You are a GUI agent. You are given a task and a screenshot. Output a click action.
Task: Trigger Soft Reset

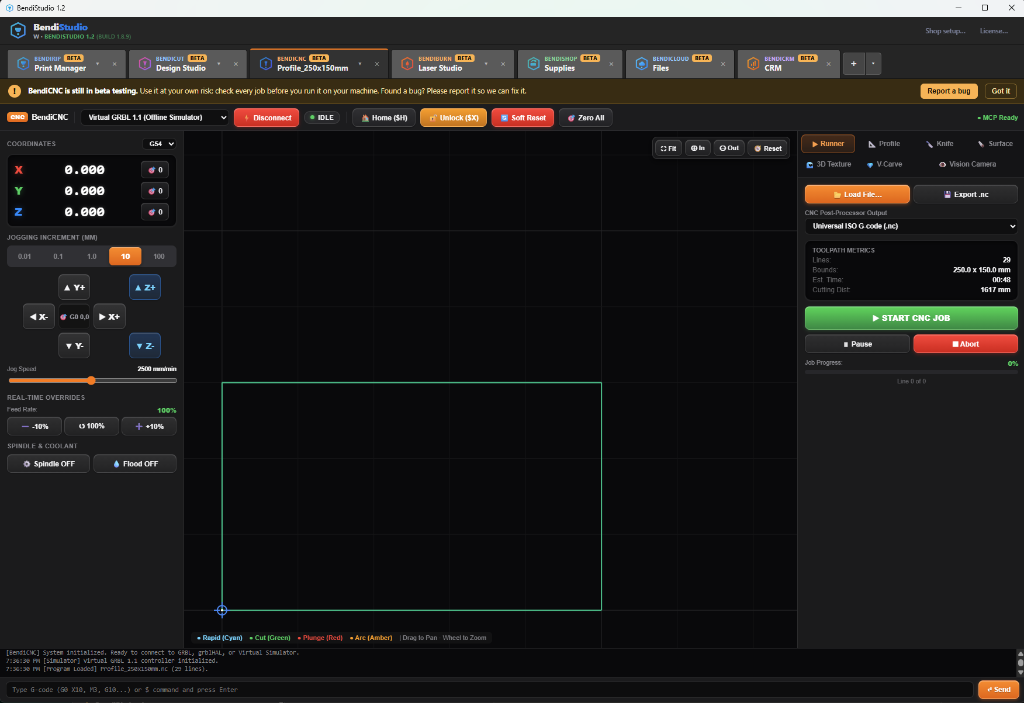(522, 118)
